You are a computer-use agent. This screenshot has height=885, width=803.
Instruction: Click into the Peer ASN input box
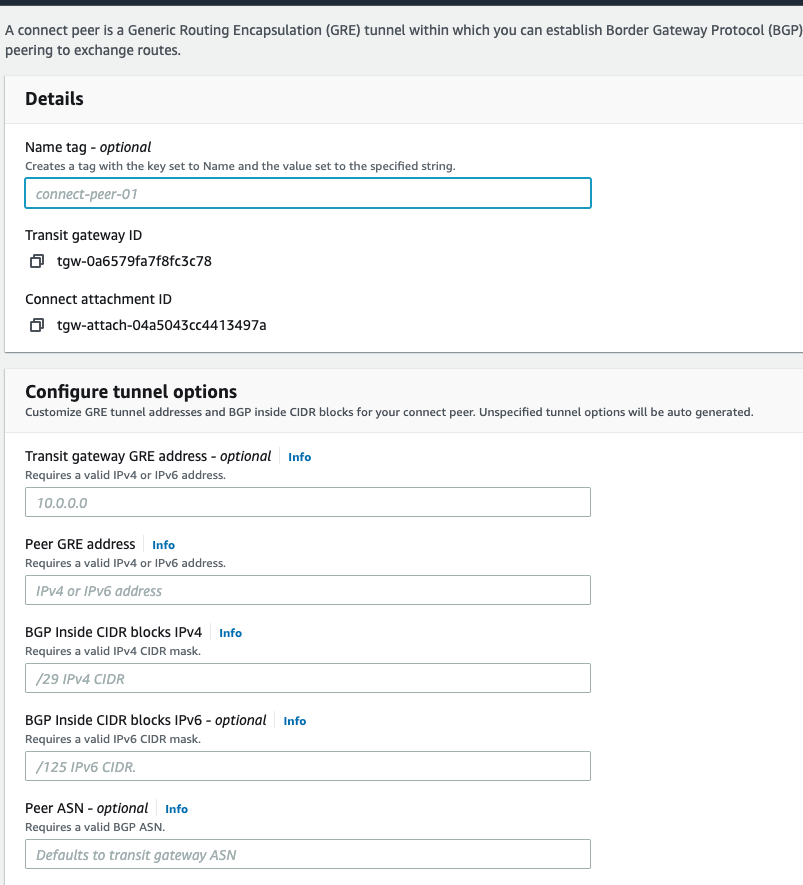pos(307,854)
